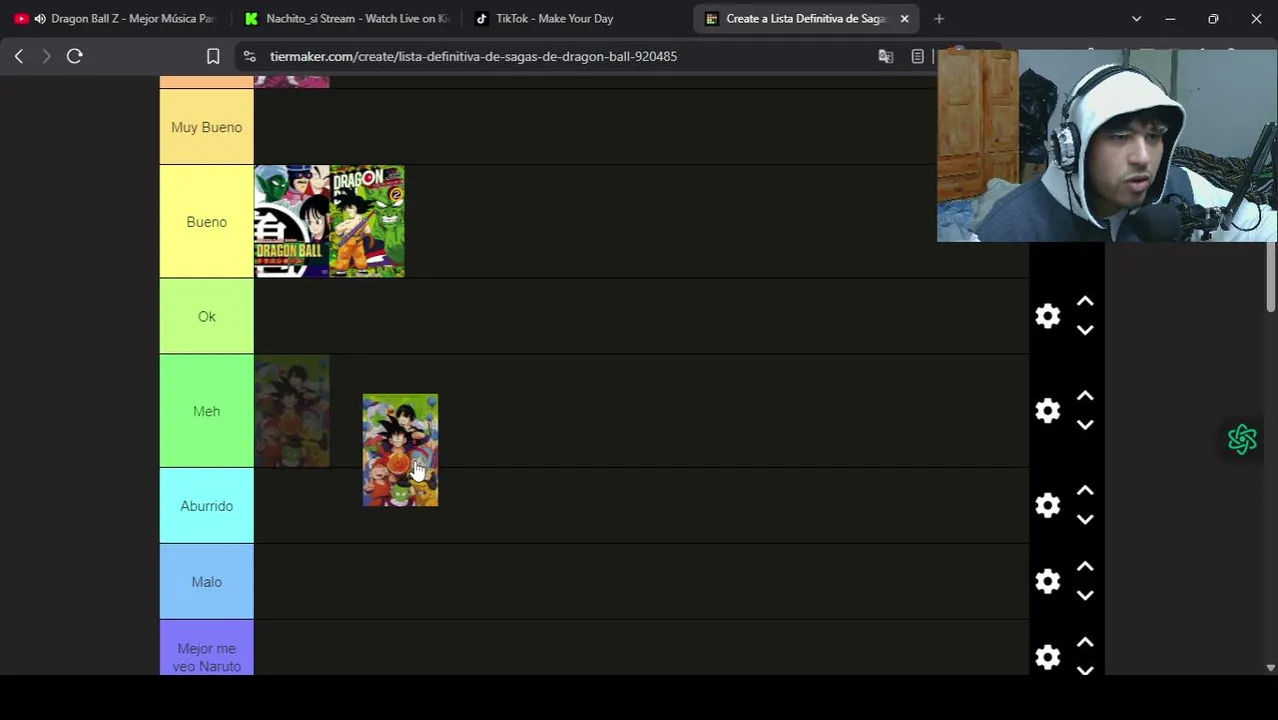Open settings gear for Meh tier
The height and width of the screenshot is (720, 1278).
[1047, 411]
